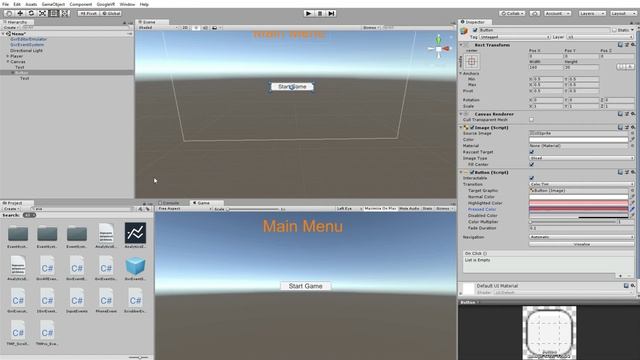The width and height of the screenshot is (640, 360).
Task: Select the Rect Transform tool in the toolbar
Action: tap(54, 13)
